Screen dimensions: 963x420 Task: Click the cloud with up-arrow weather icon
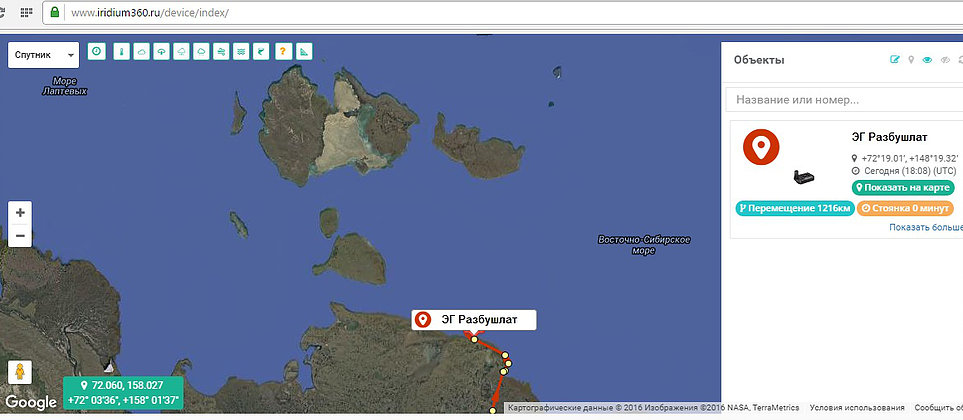(162, 52)
